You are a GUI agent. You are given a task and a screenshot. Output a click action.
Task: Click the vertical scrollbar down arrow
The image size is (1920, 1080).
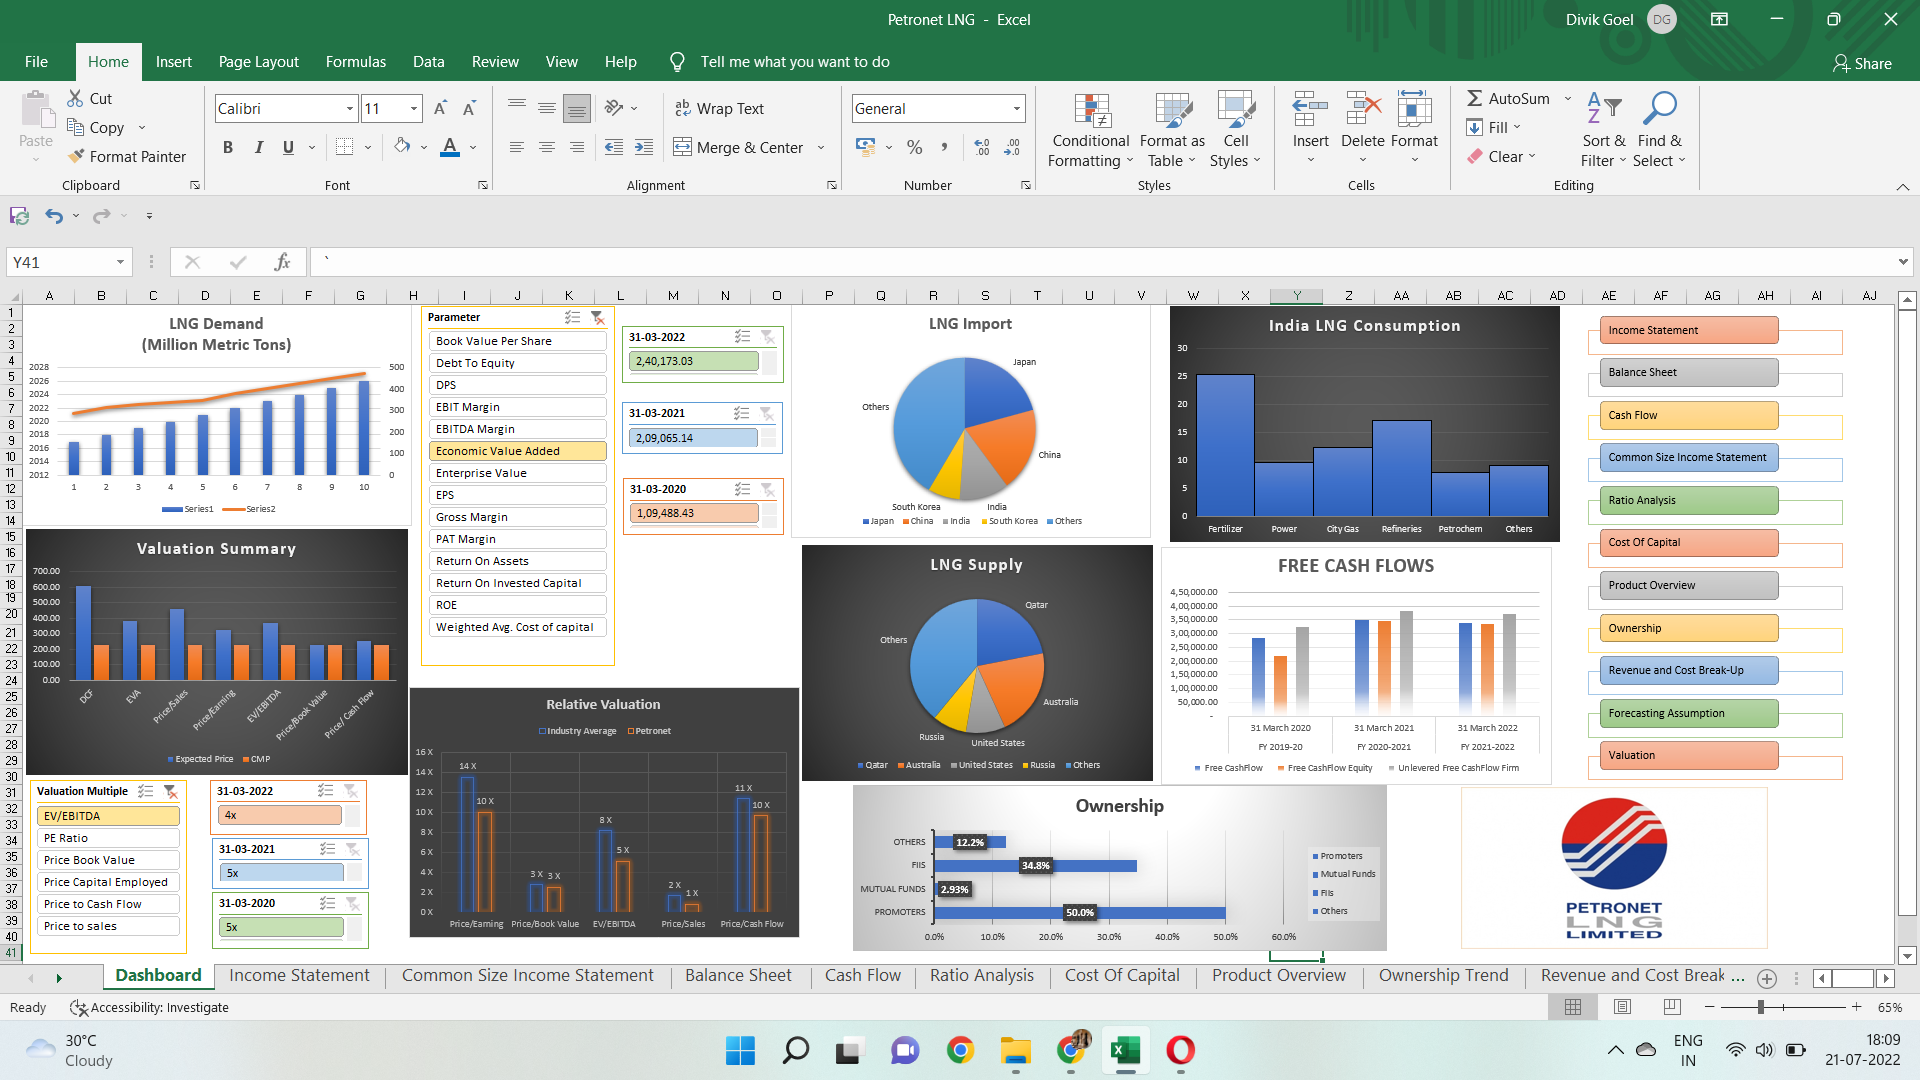[x=1907, y=956]
